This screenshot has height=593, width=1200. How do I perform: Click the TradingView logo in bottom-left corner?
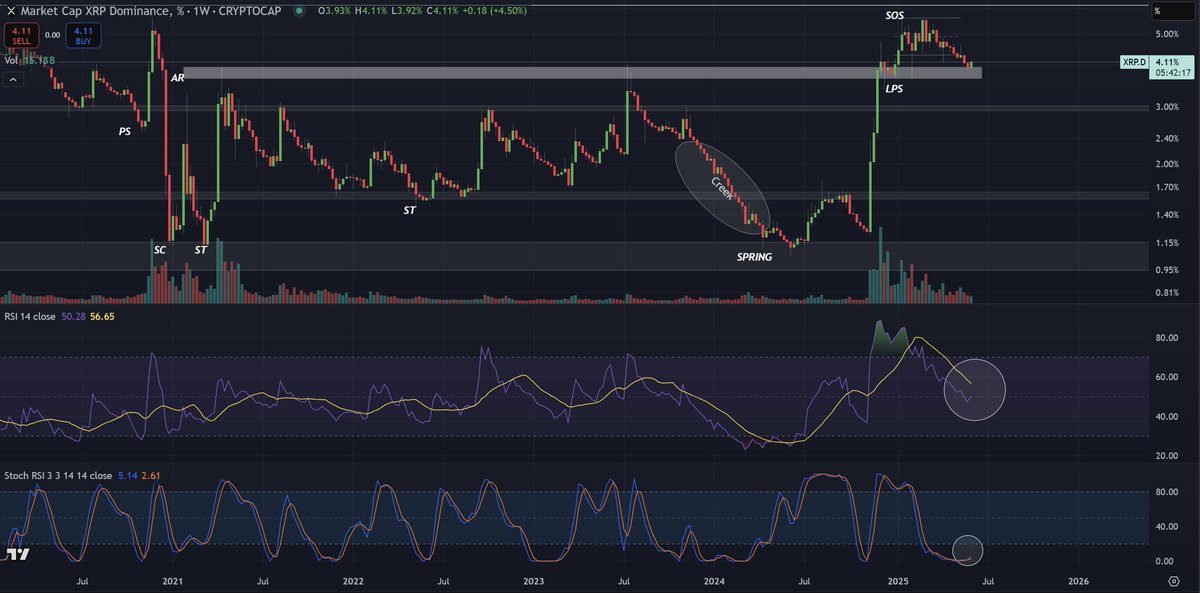pos(18,553)
